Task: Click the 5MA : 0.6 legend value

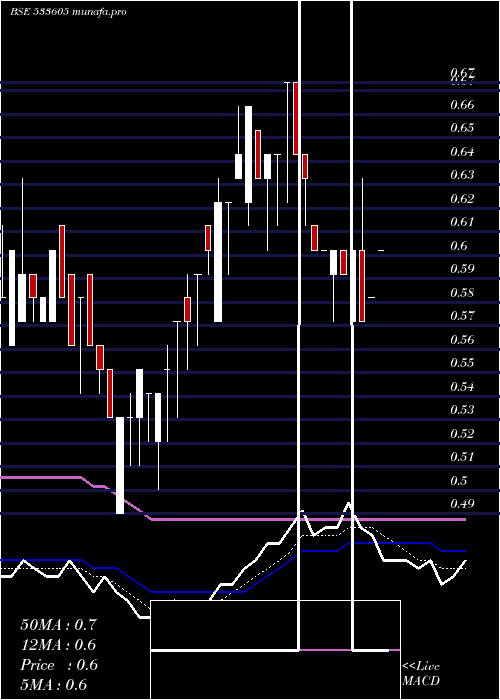Action: [x=54, y=685]
